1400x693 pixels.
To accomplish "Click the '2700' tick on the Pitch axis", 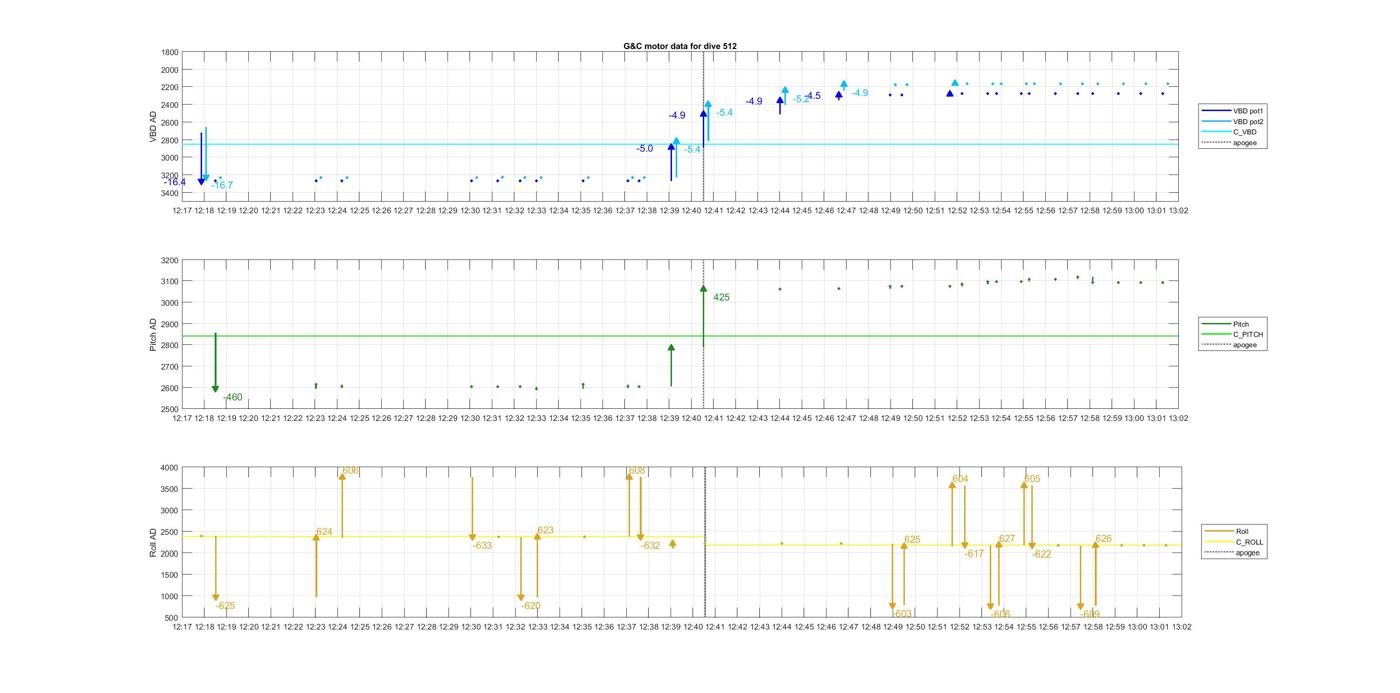I will pyautogui.click(x=170, y=367).
